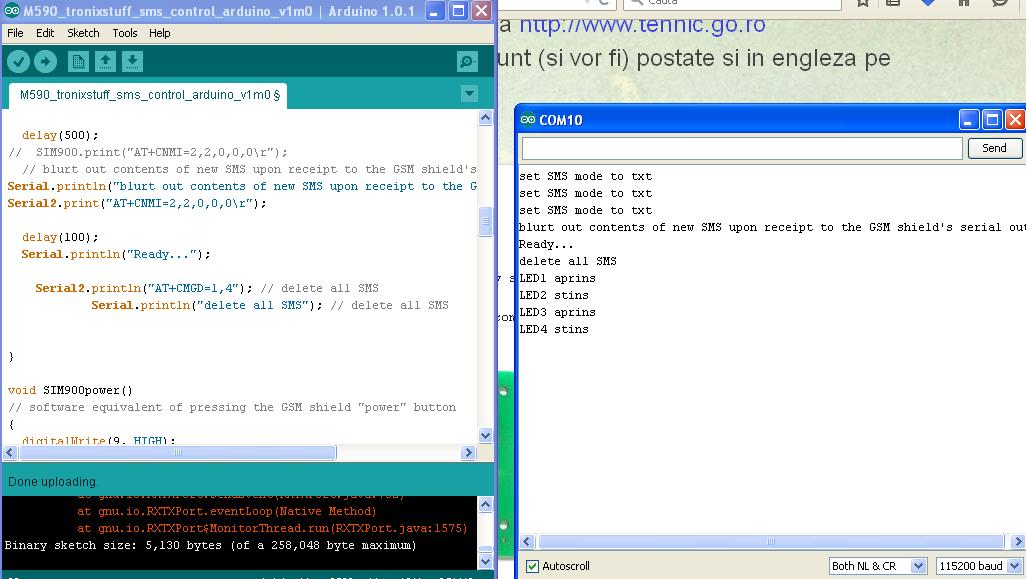Save the sketch using the Save icon

(131, 61)
